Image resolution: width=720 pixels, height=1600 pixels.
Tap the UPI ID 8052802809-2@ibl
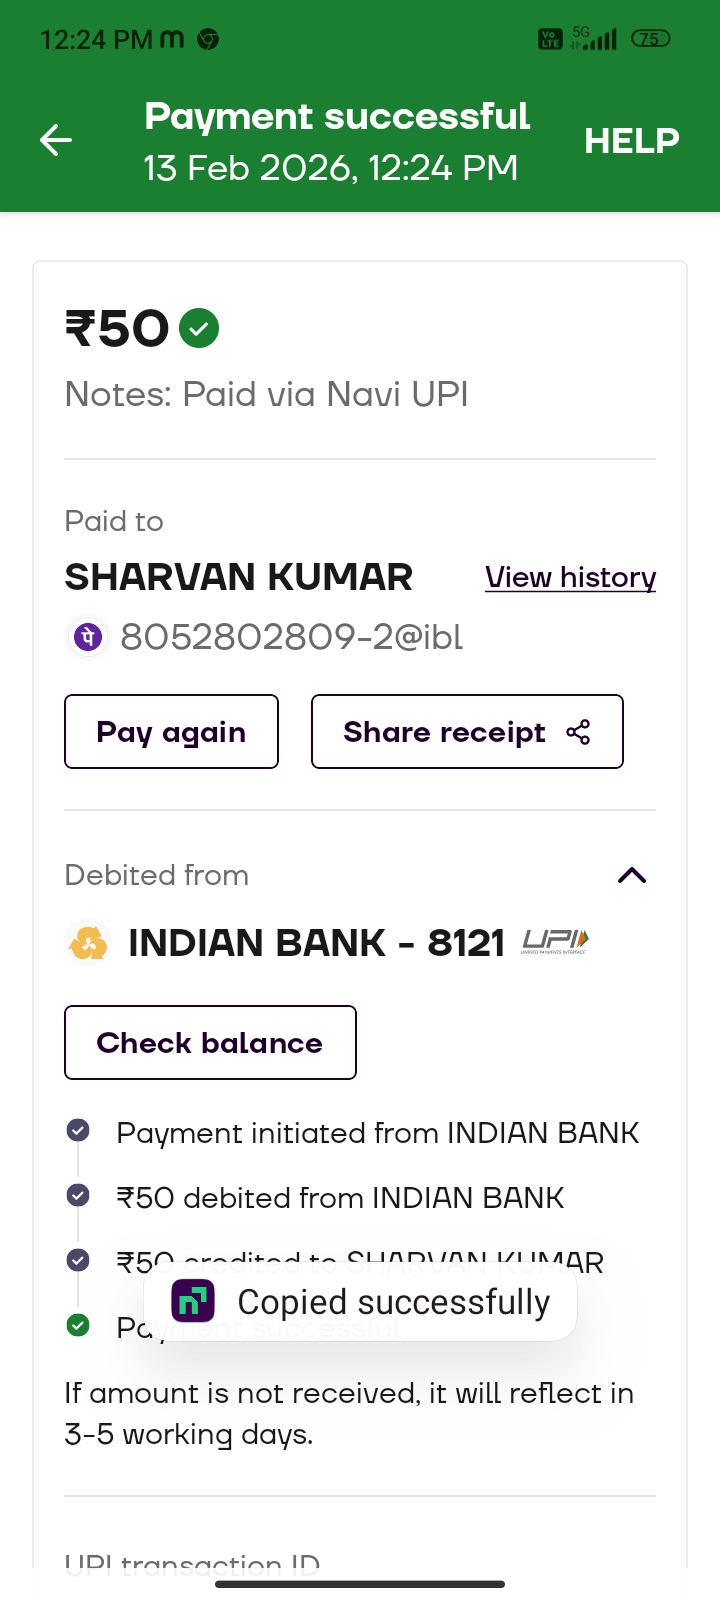point(291,637)
